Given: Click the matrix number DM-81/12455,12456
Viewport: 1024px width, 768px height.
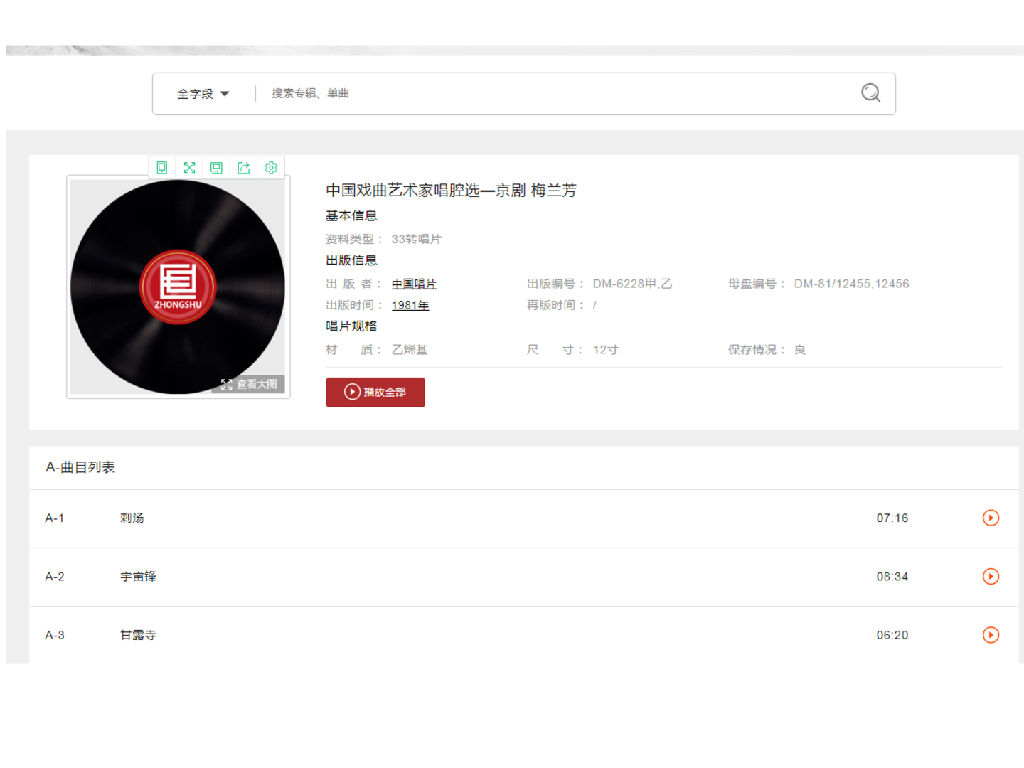Looking at the screenshot, I should (x=852, y=283).
